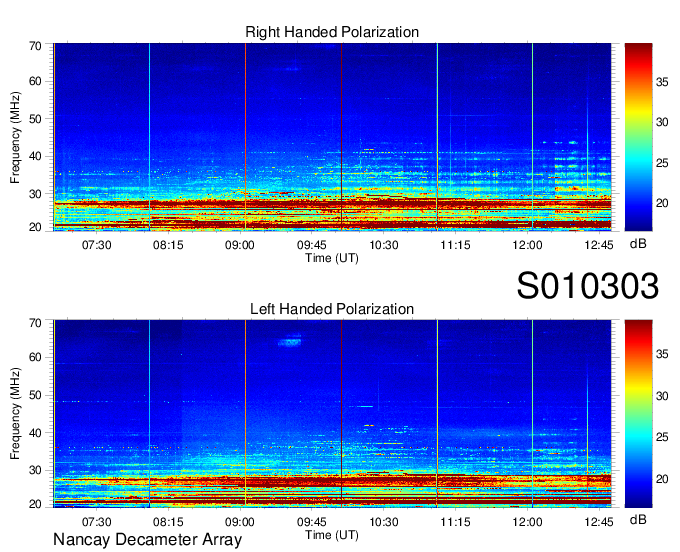
Task: Click the "35" value on Right Handed color bar
Action: [x=662, y=82]
